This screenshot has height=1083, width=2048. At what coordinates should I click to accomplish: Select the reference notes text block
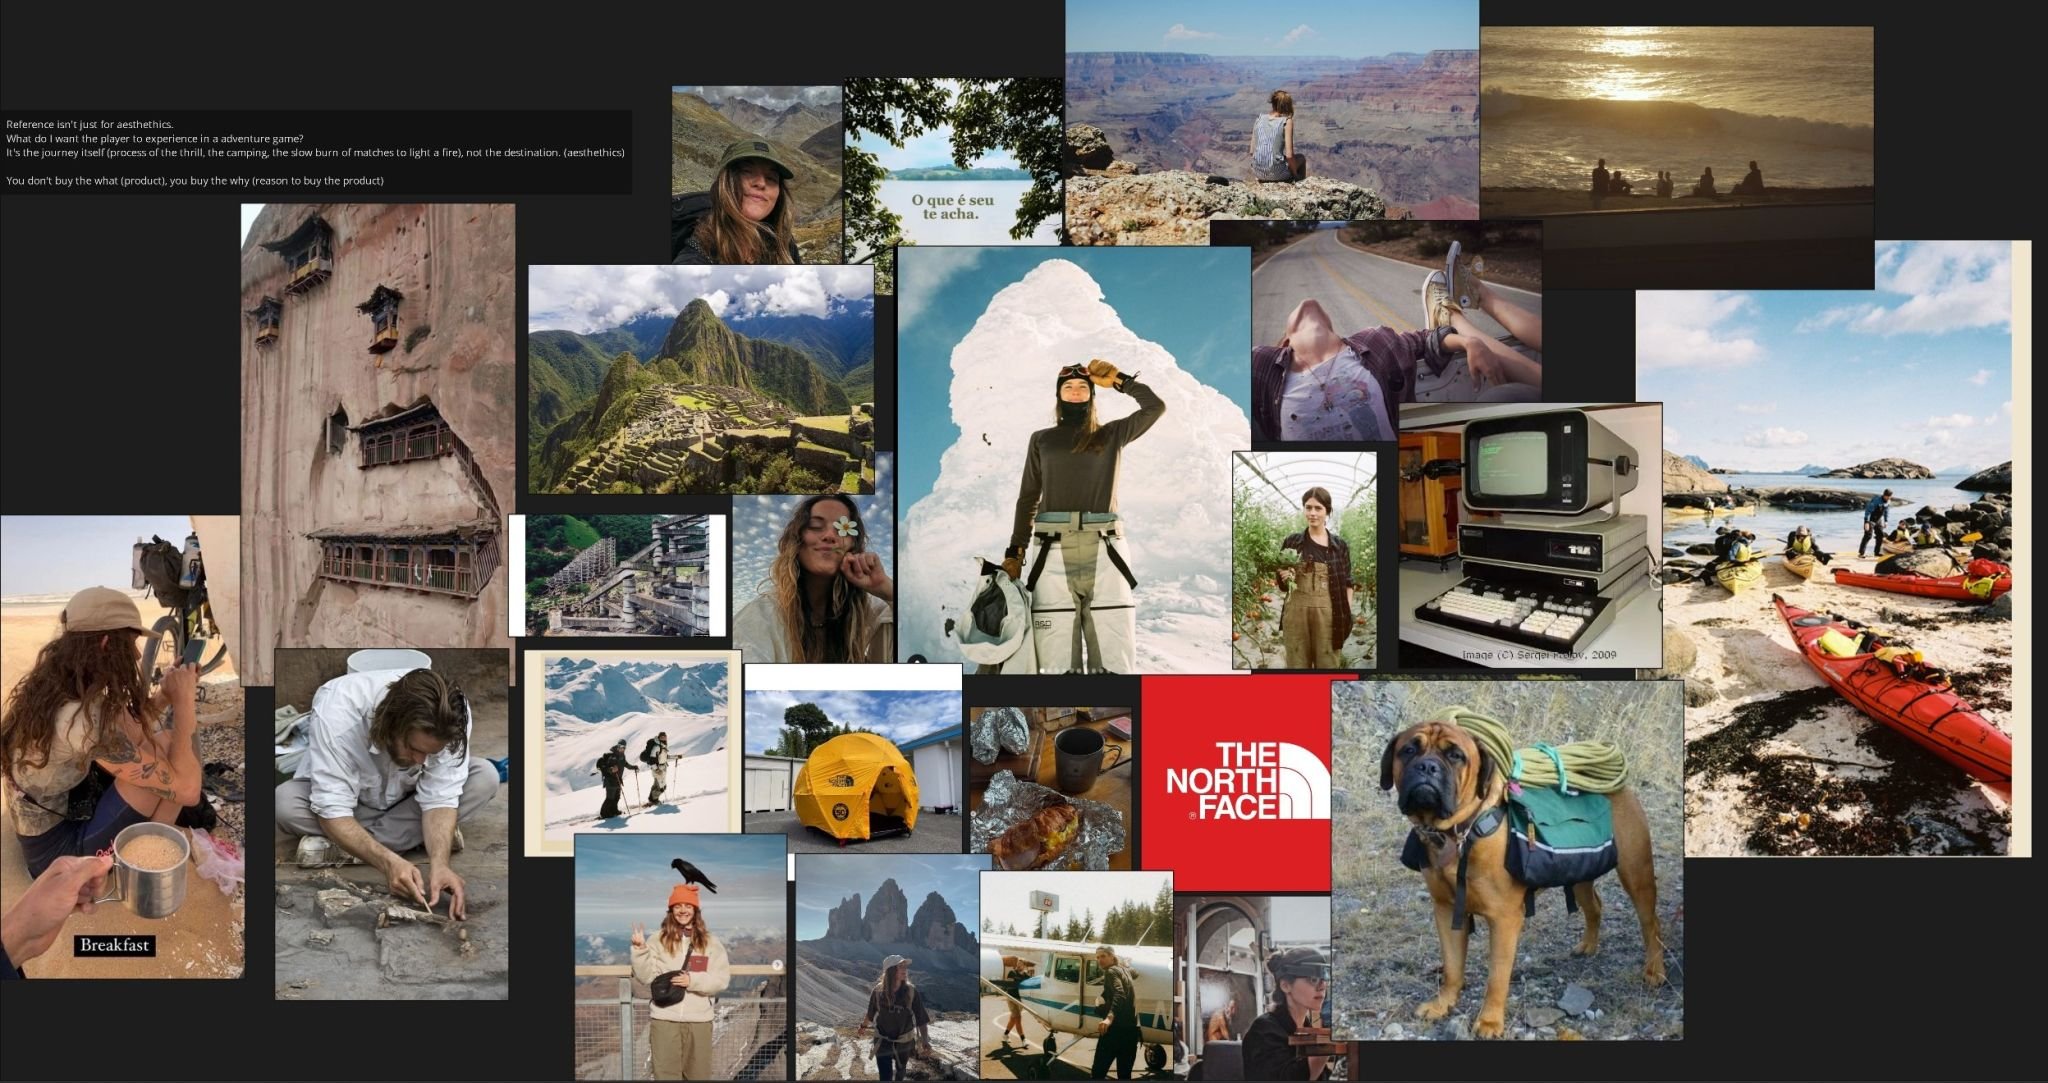(x=316, y=152)
